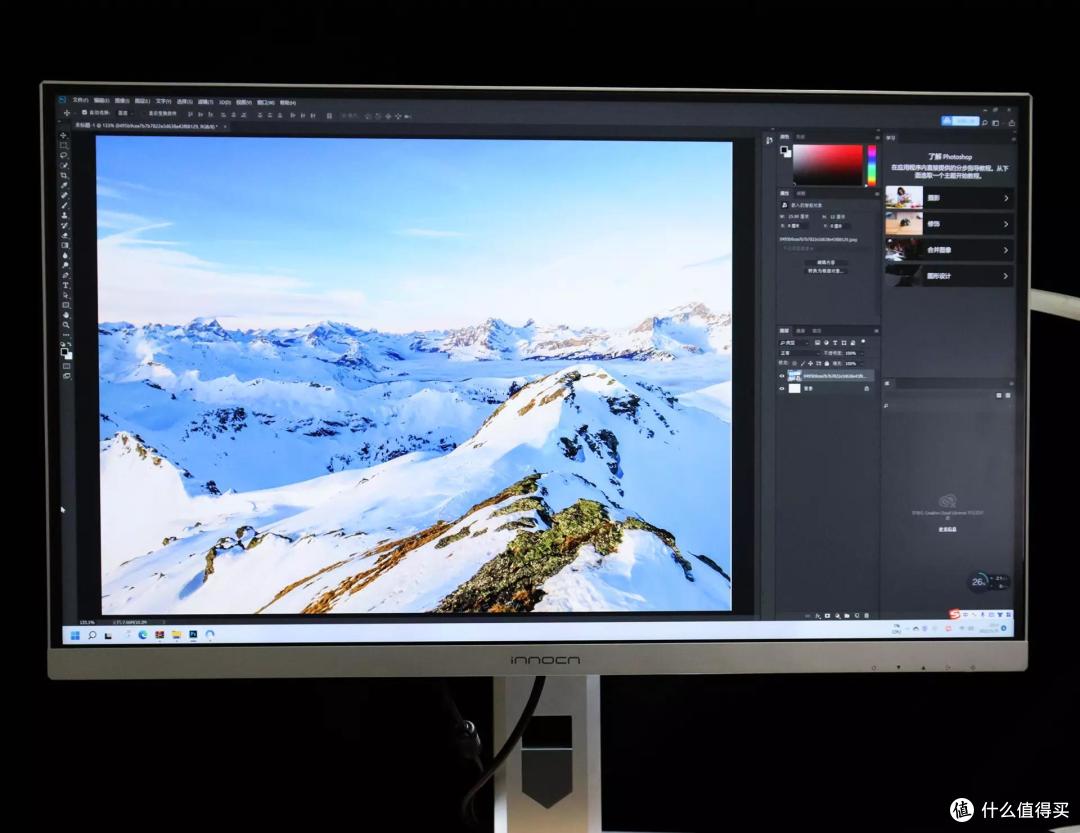1080x833 pixels.
Task: Toggle the Auto-Select checkbox in options bar
Action: click(x=84, y=112)
